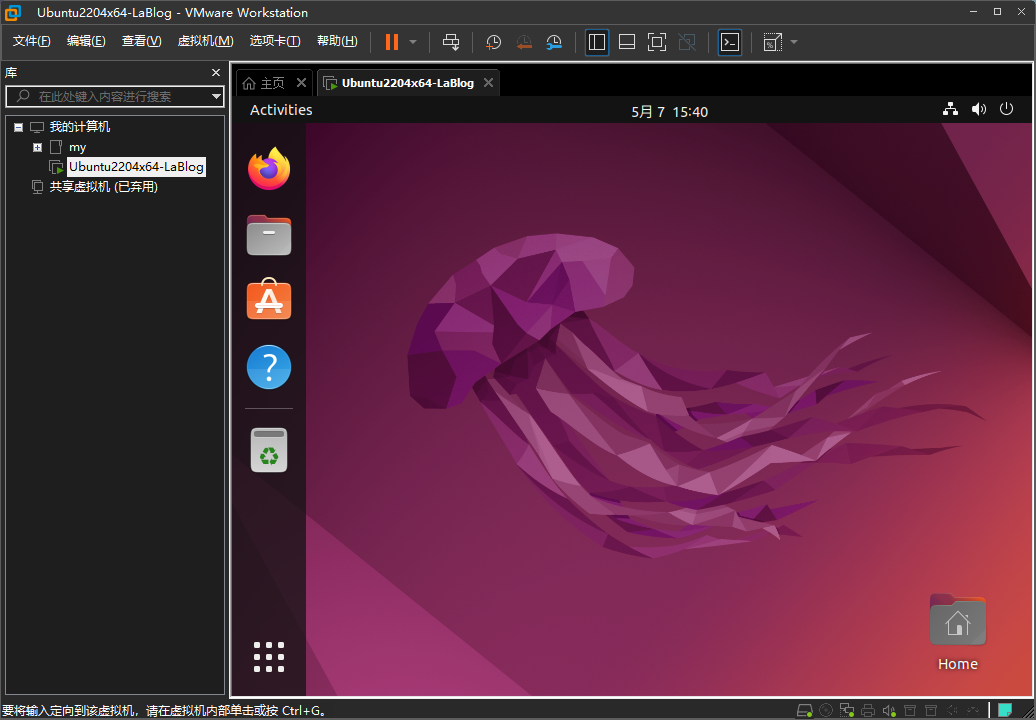Click the Ubuntu network status icon
The height and width of the screenshot is (720, 1036).
[x=950, y=109]
